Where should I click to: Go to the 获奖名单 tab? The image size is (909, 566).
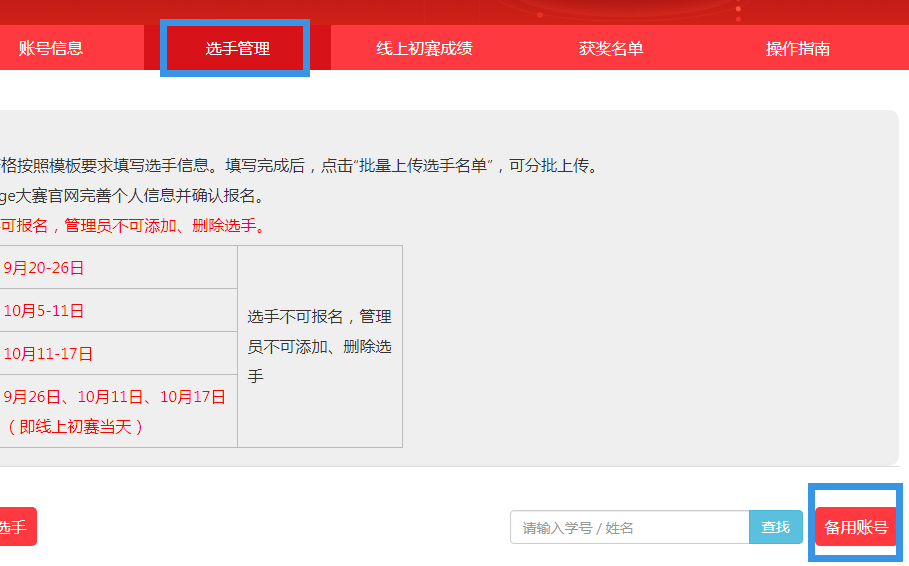tap(611, 48)
